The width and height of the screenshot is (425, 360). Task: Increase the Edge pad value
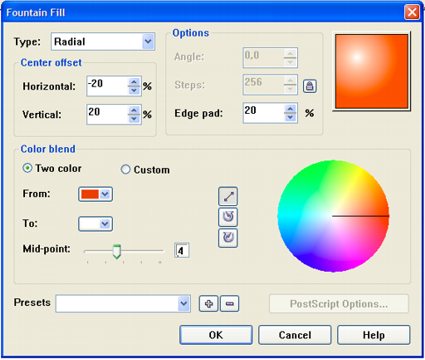coord(290,109)
